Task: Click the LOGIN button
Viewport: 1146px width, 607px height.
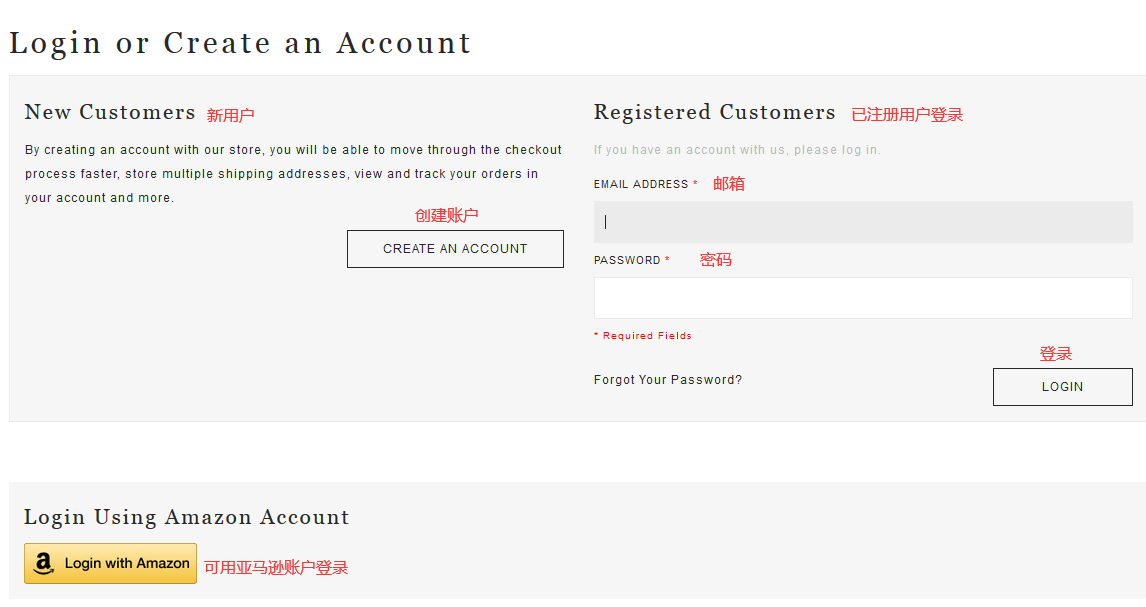Action: [x=1062, y=387]
